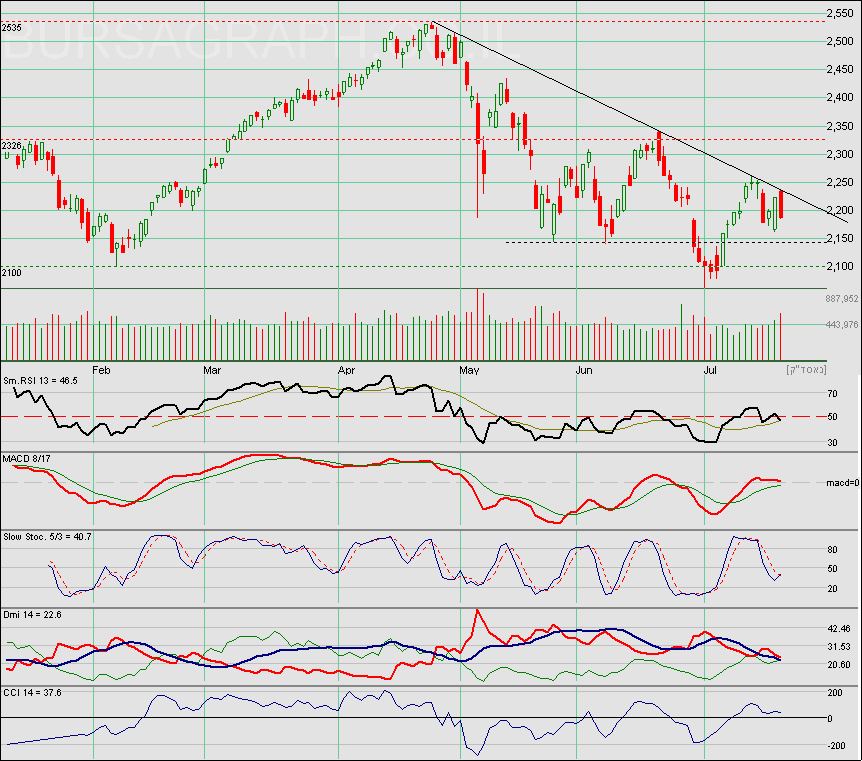This screenshot has width=862, height=761.
Task: Click the last red candlestick in July
Action: click(x=781, y=205)
